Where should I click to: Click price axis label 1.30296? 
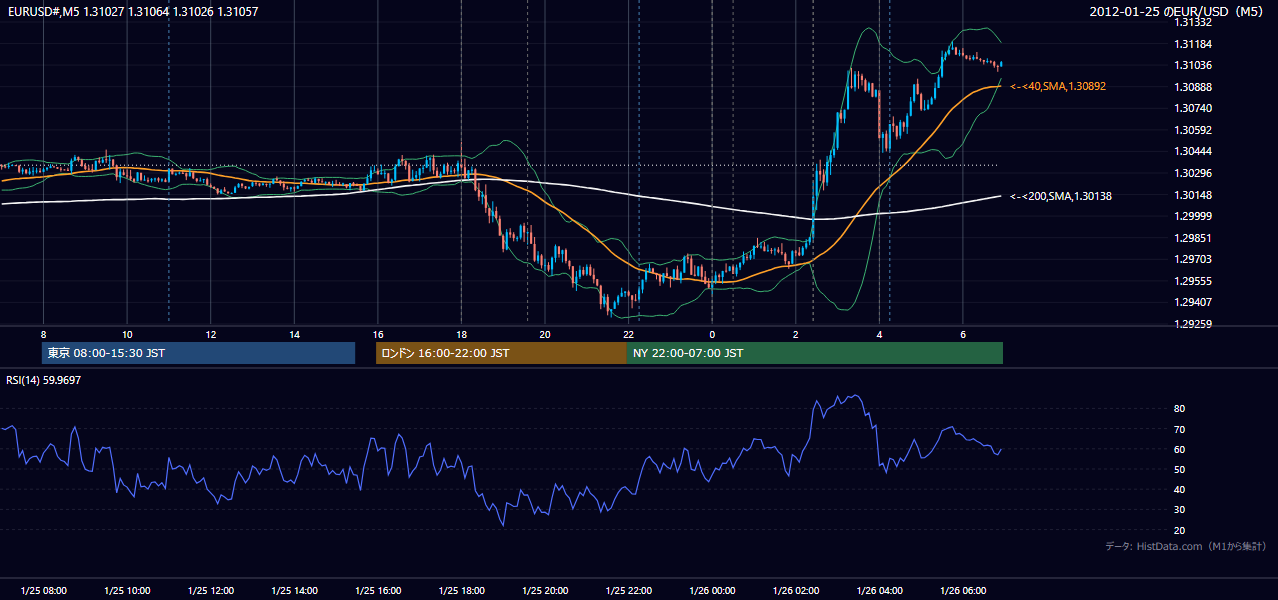(1192, 173)
